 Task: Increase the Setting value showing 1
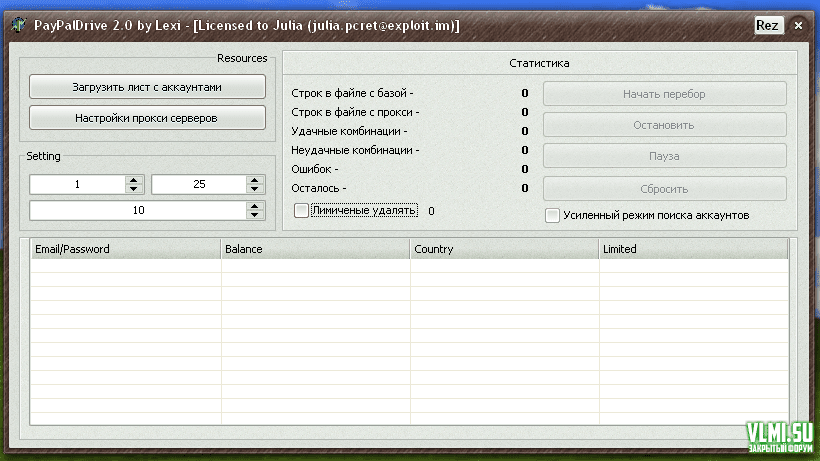point(134,180)
